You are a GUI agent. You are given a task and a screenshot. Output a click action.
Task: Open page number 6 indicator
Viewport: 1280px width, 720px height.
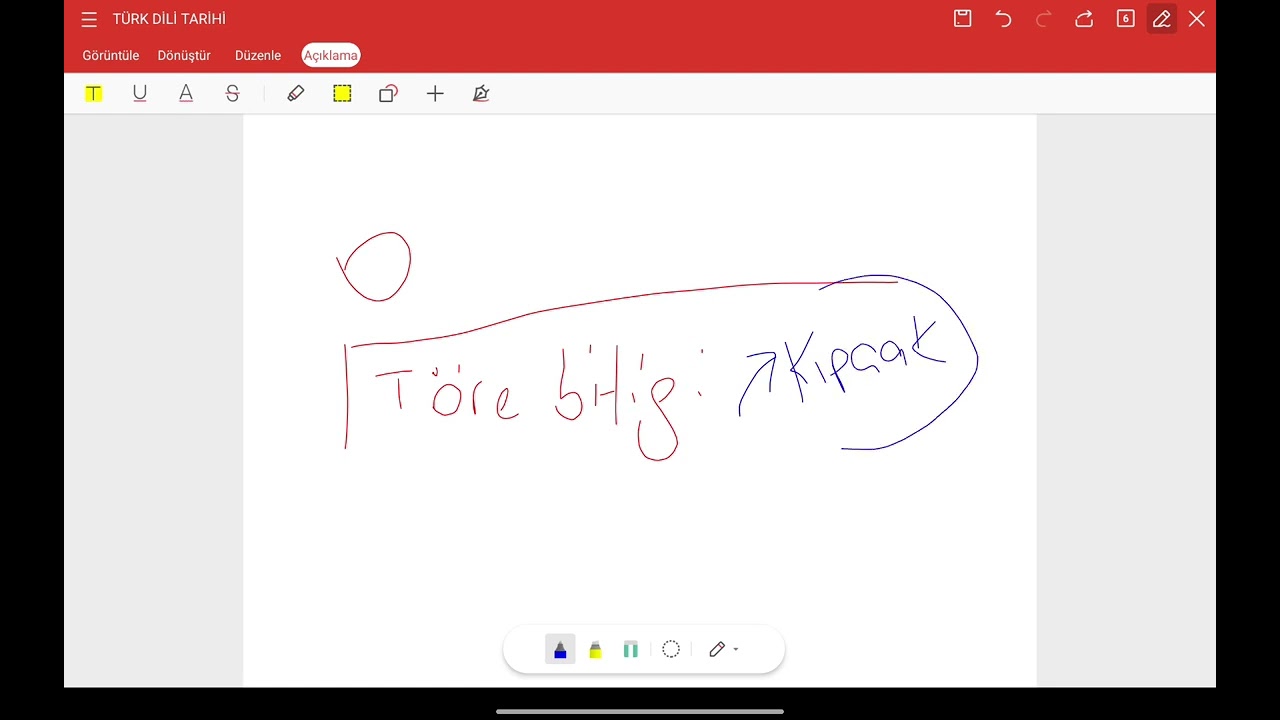click(x=1125, y=18)
